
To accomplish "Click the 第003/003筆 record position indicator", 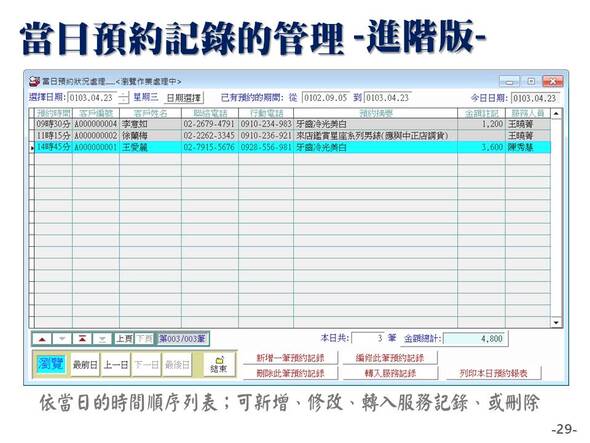I will pos(182,339).
